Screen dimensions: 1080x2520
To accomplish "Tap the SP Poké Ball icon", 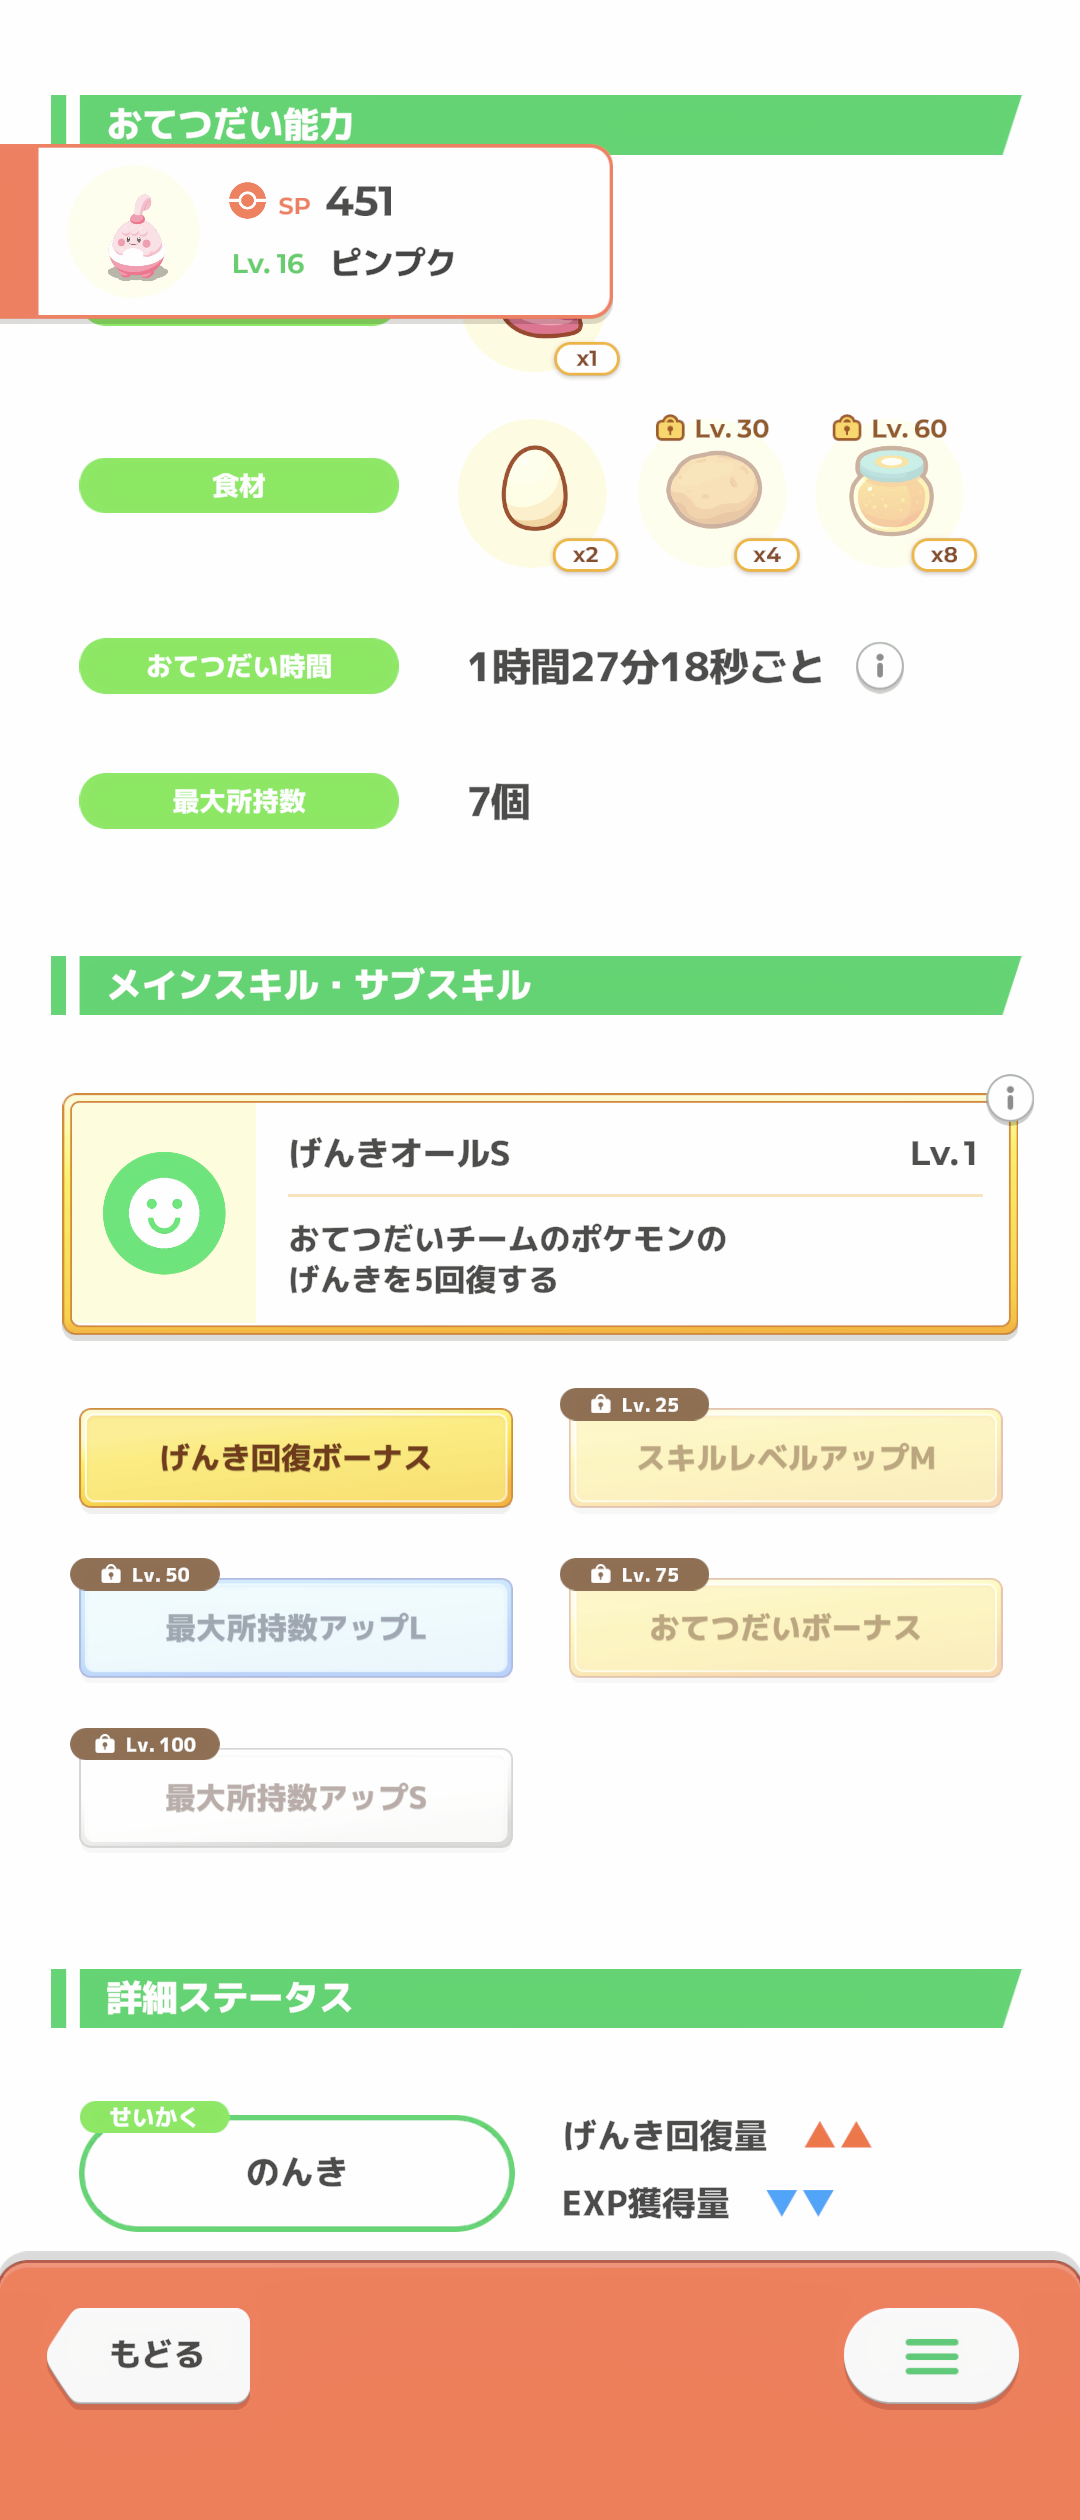I will pos(247,201).
